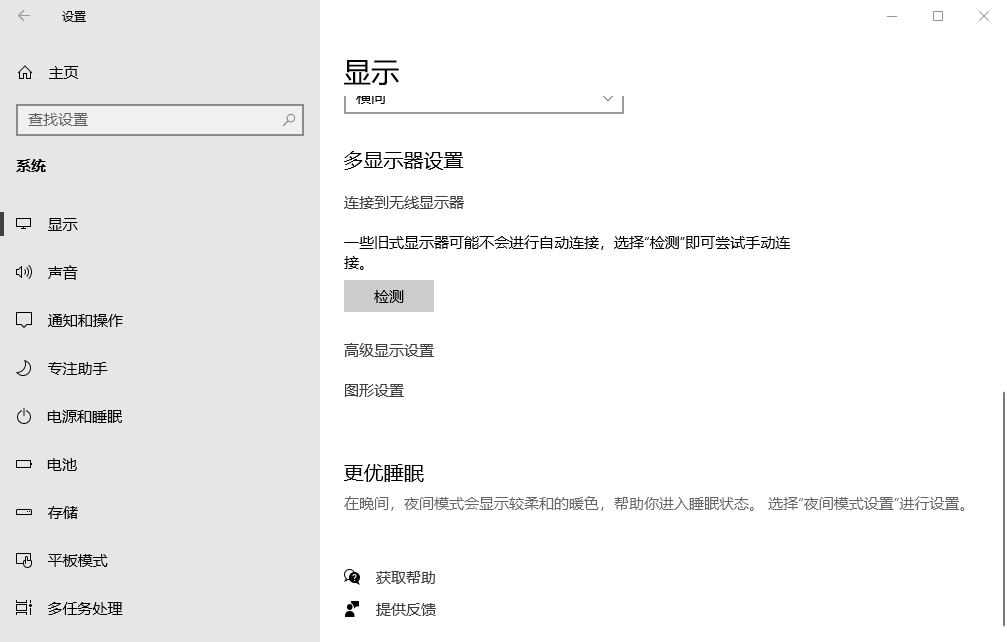The width and height of the screenshot is (1007, 642).
Task: Click the 专注助手 moon icon
Action: (24, 368)
